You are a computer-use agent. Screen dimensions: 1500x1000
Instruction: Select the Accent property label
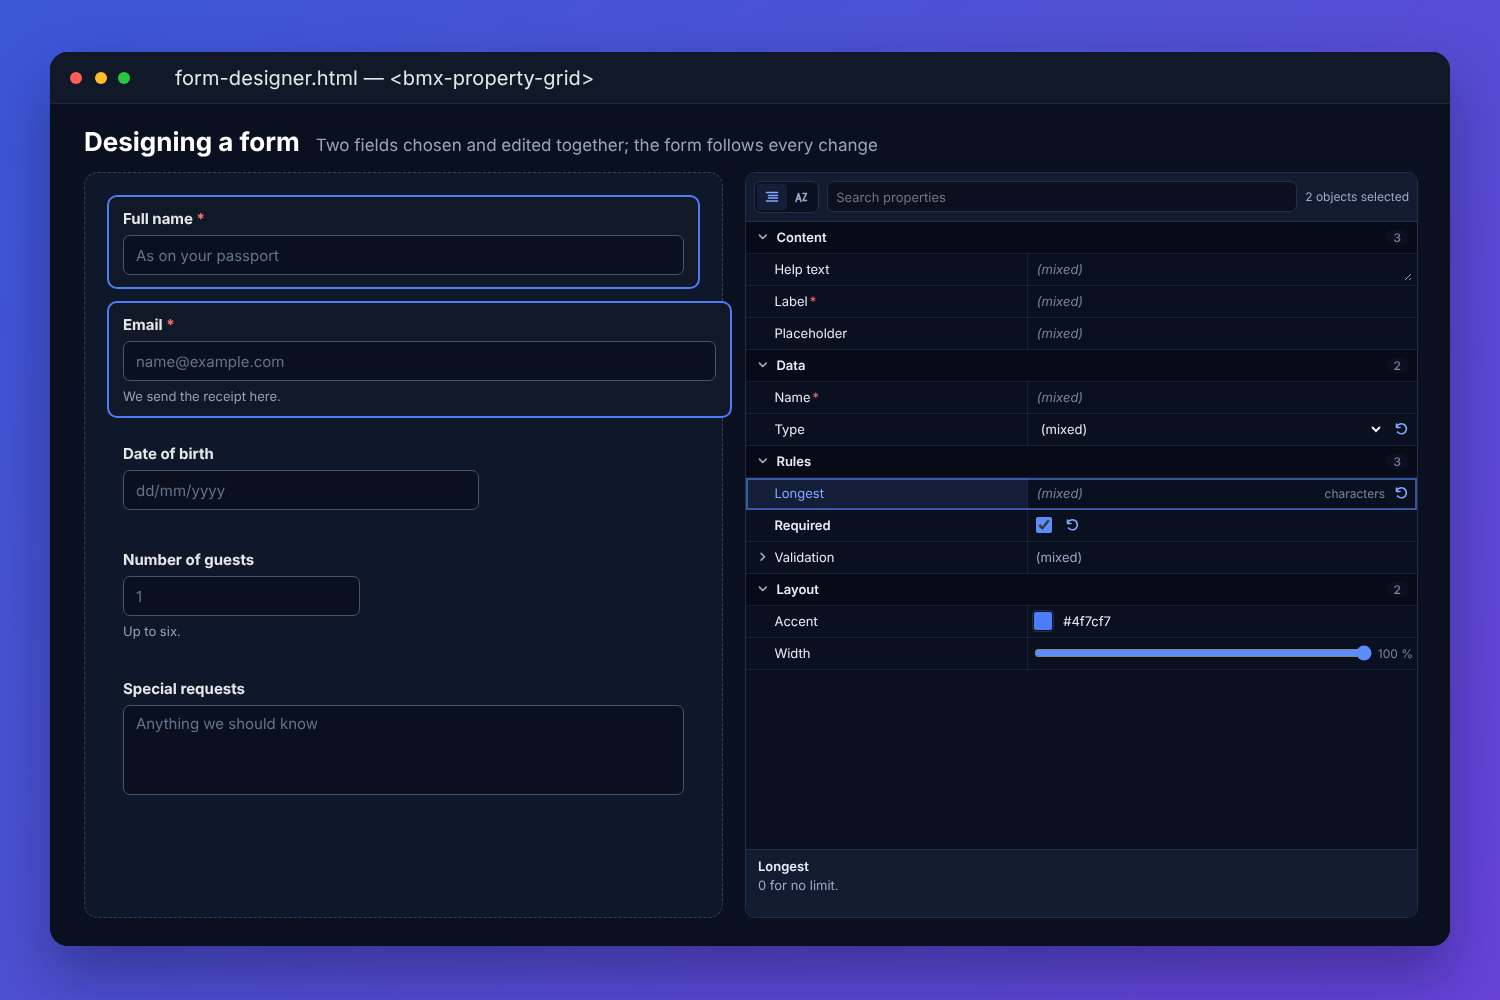(796, 621)
